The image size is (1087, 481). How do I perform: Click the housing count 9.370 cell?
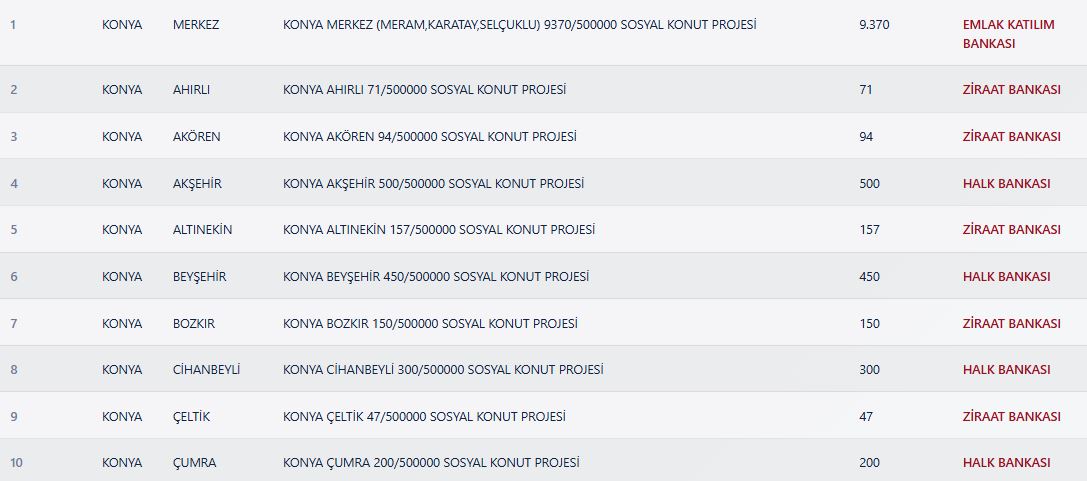tap(874, 24)
